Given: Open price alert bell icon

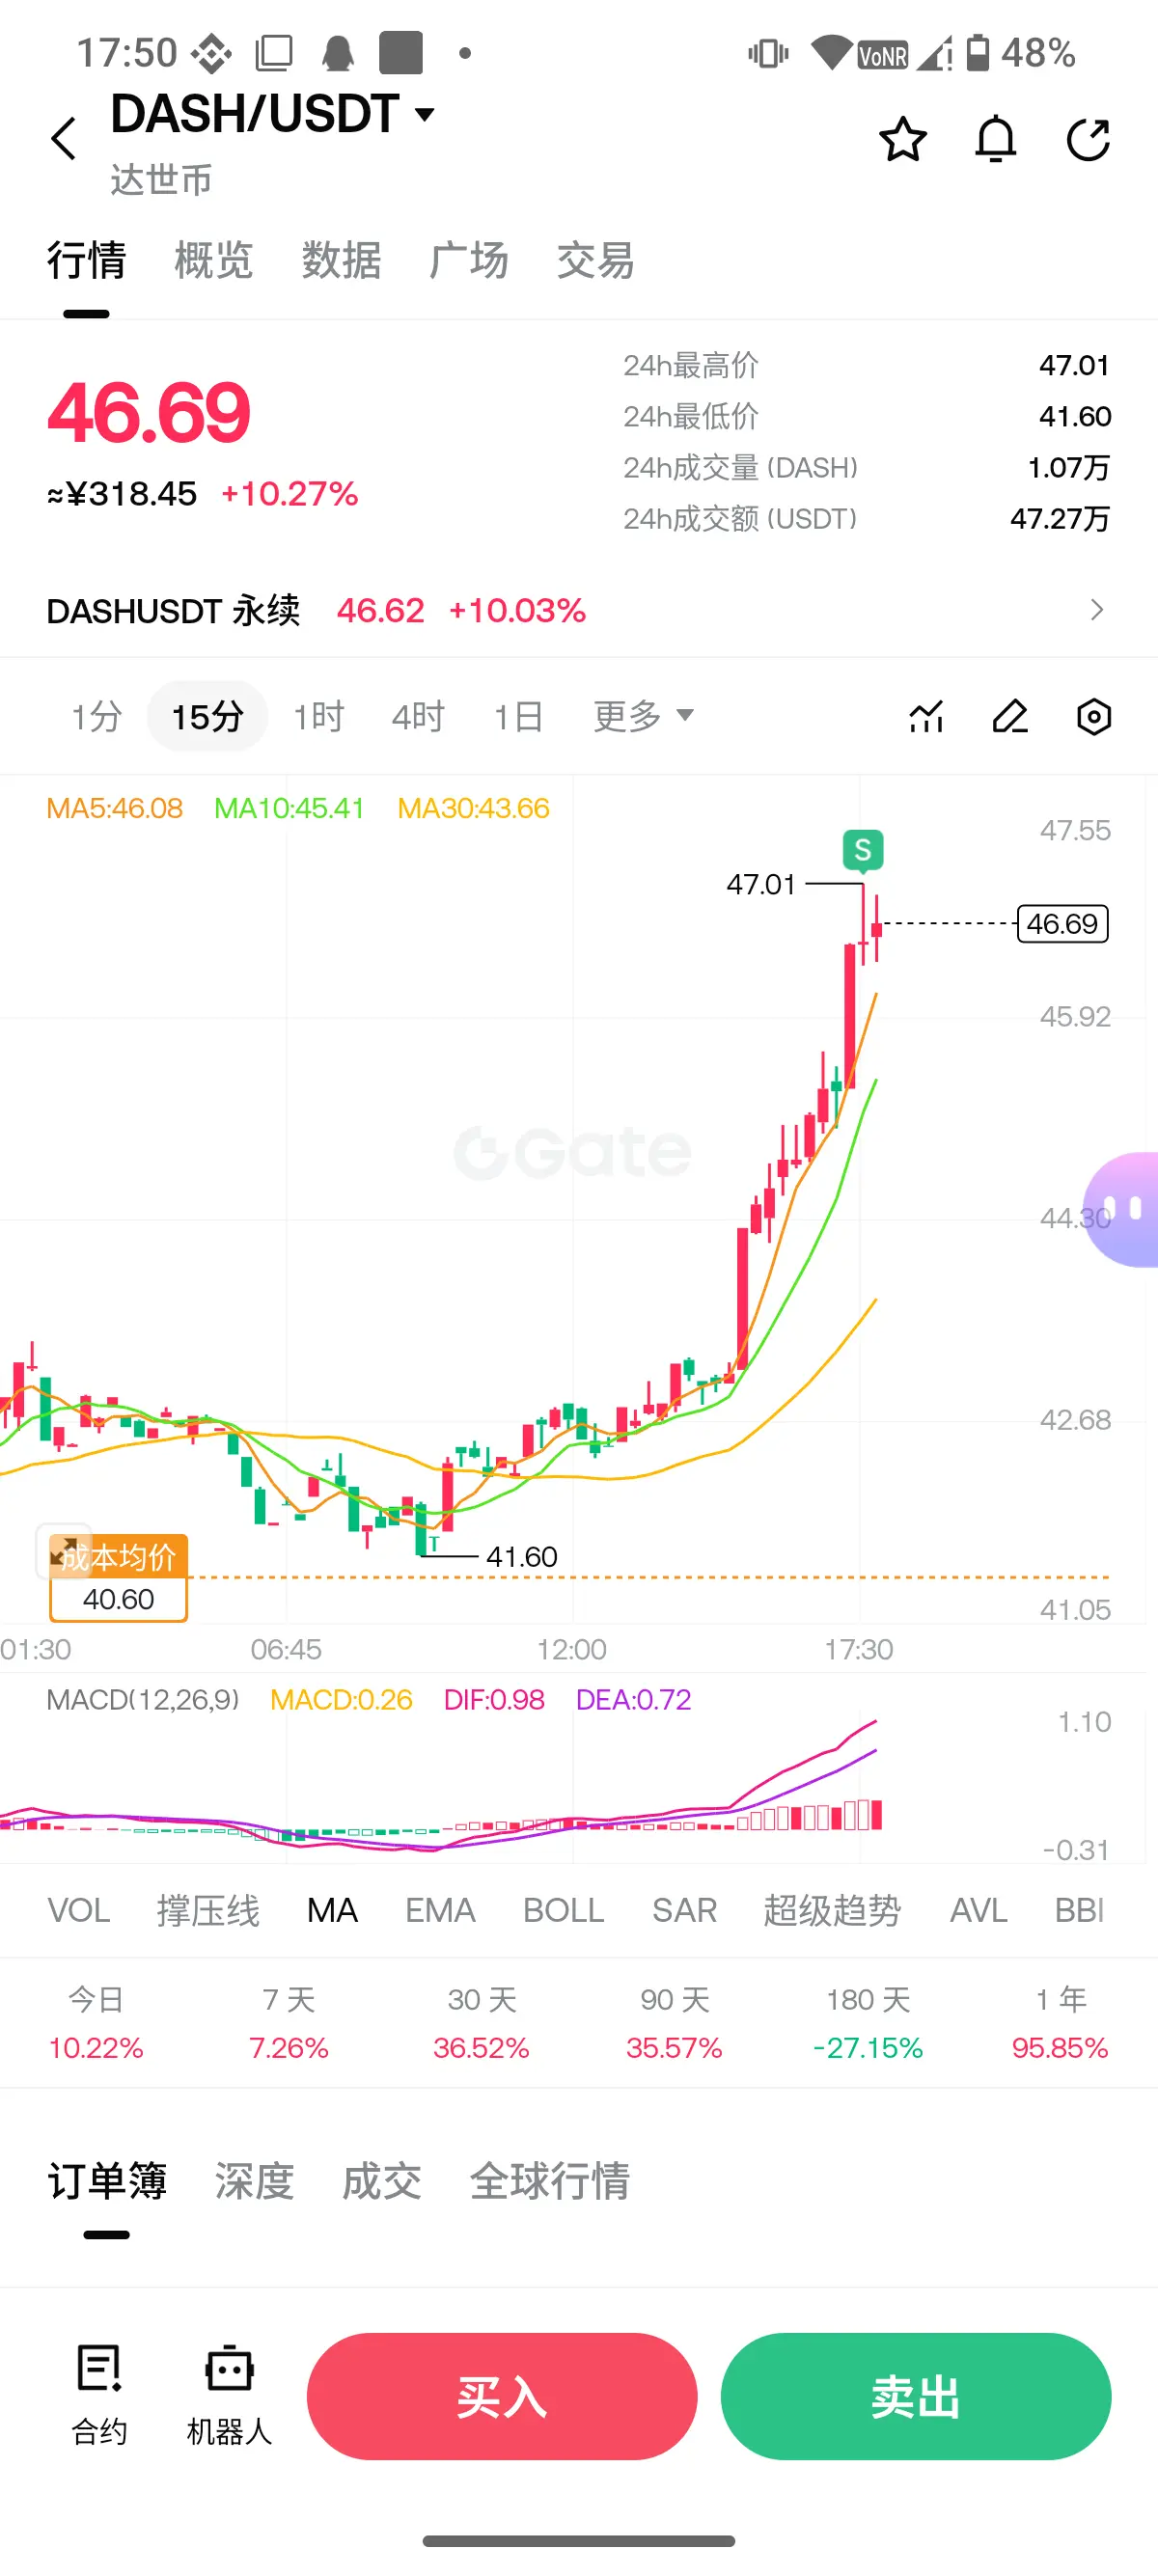Looking at the screenshot, I should 995,139.
